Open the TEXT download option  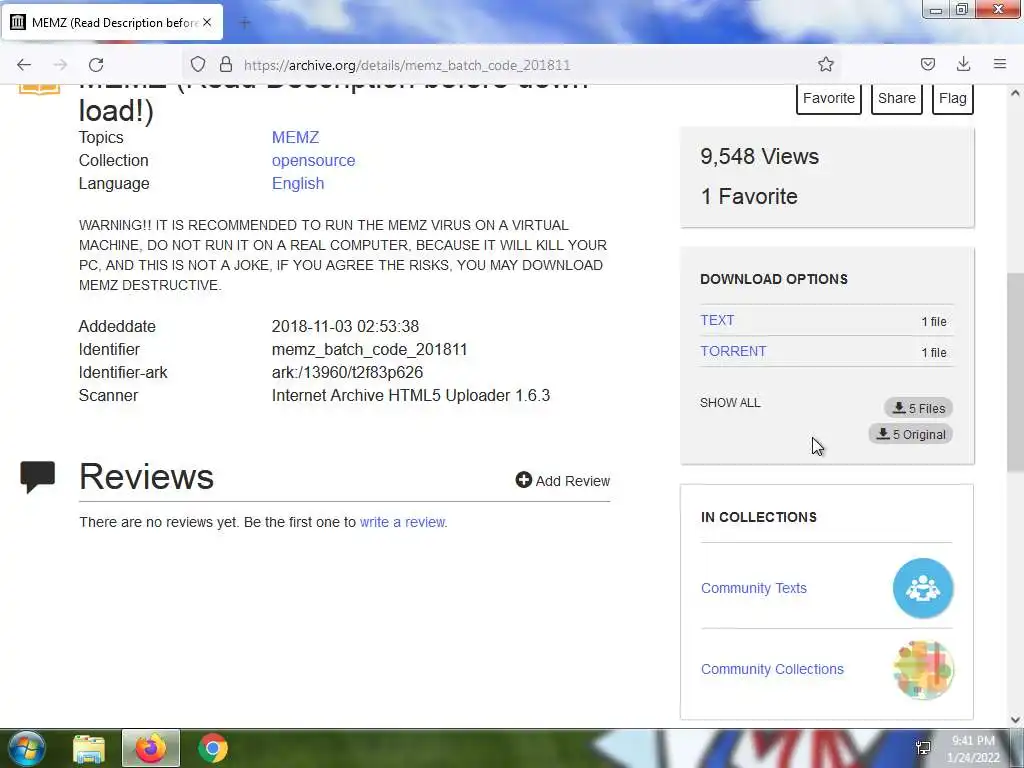[717, 320]
